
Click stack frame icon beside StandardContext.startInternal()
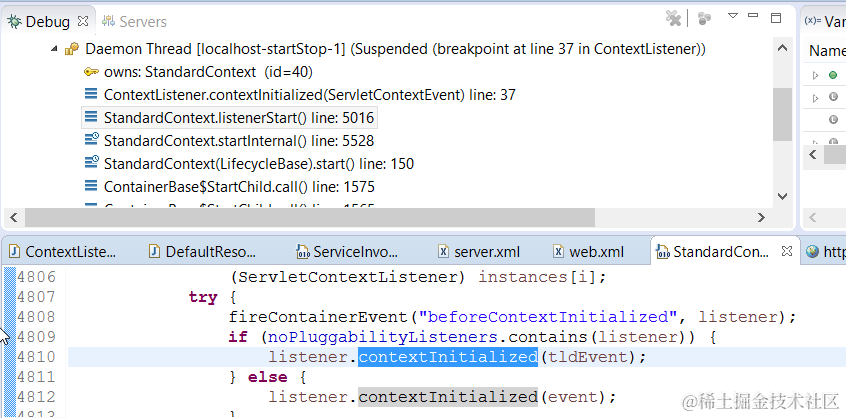click(x=91, y=140)
